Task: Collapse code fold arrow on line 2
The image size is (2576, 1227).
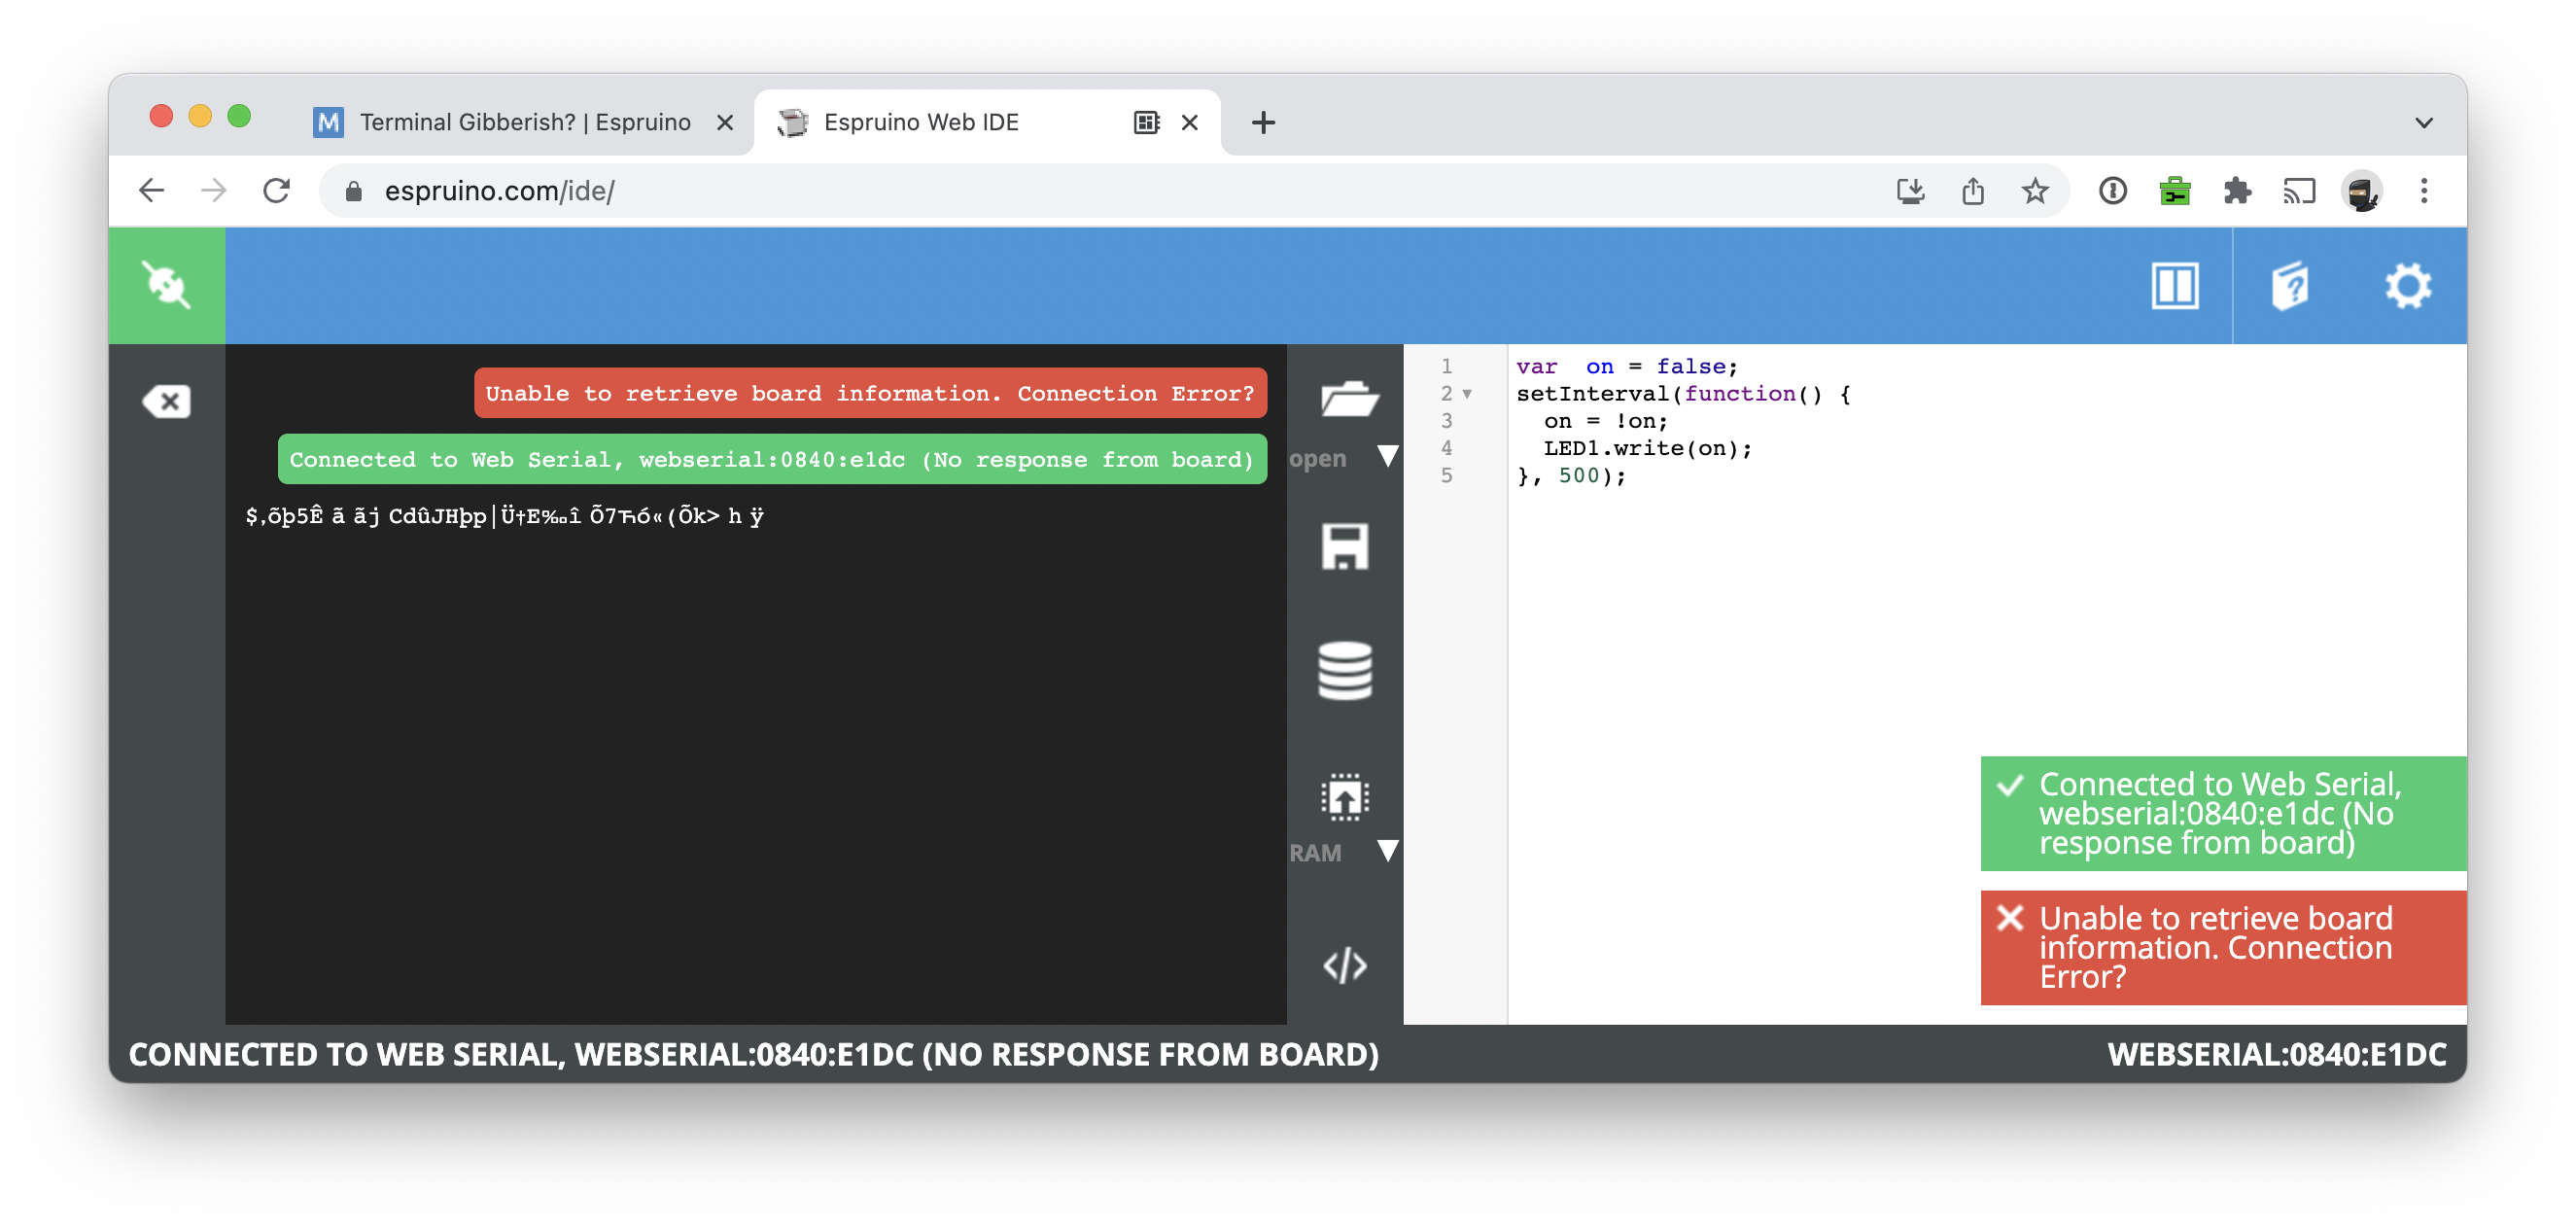Action: 1467,394
